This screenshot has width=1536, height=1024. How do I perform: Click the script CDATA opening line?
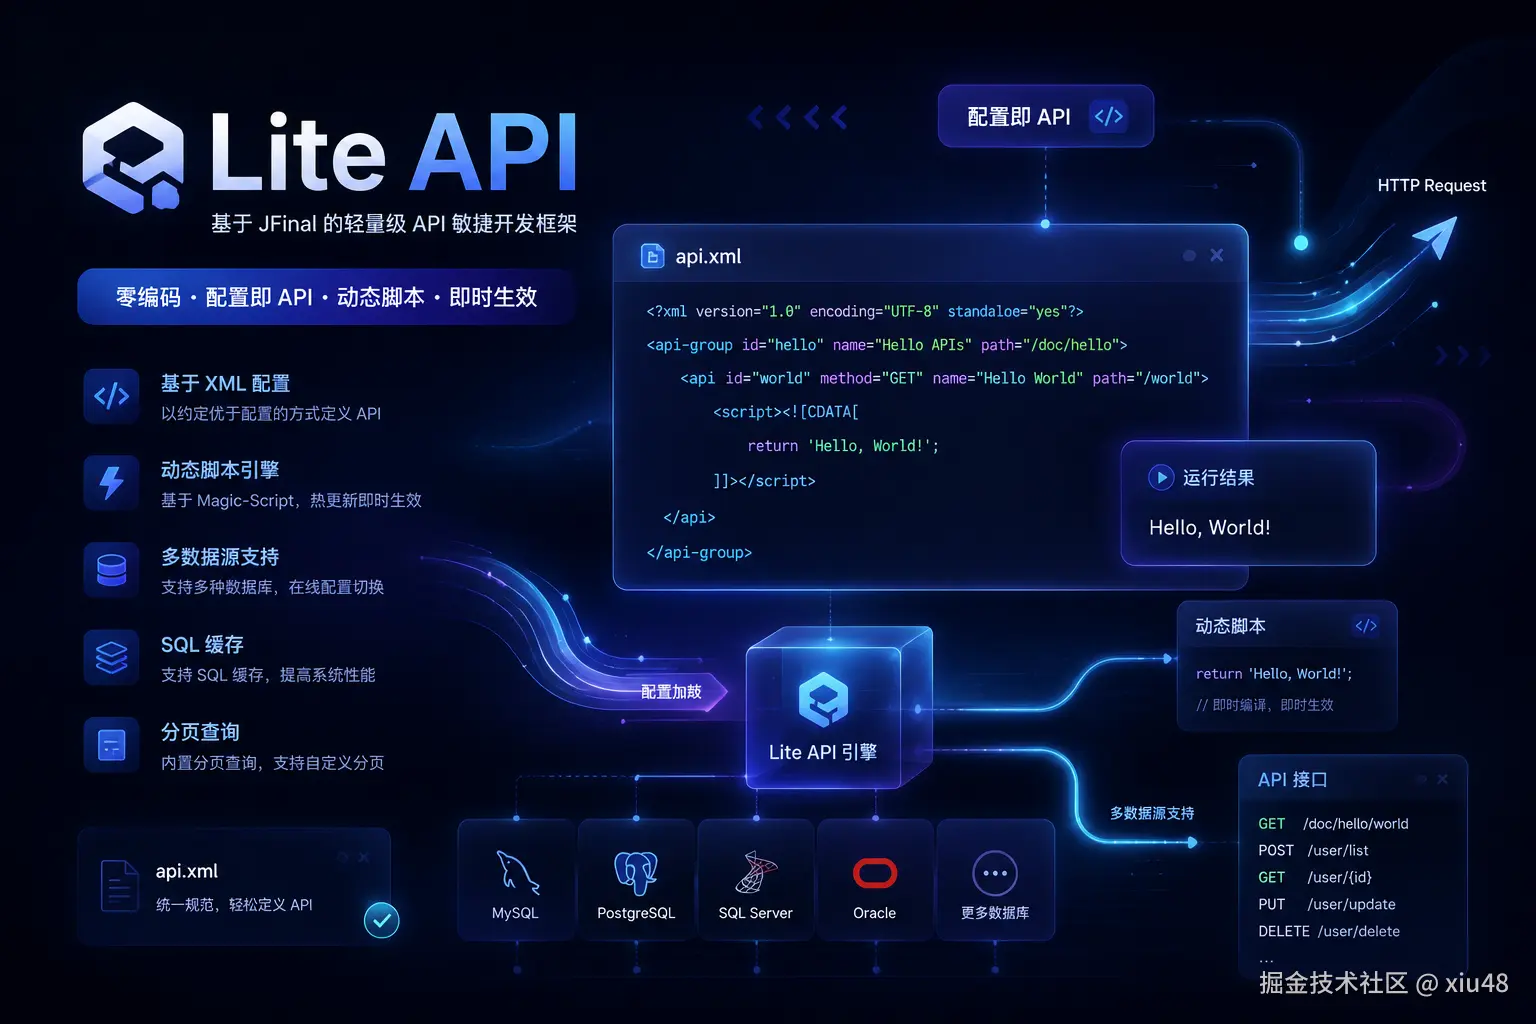[x=786, y=412]
